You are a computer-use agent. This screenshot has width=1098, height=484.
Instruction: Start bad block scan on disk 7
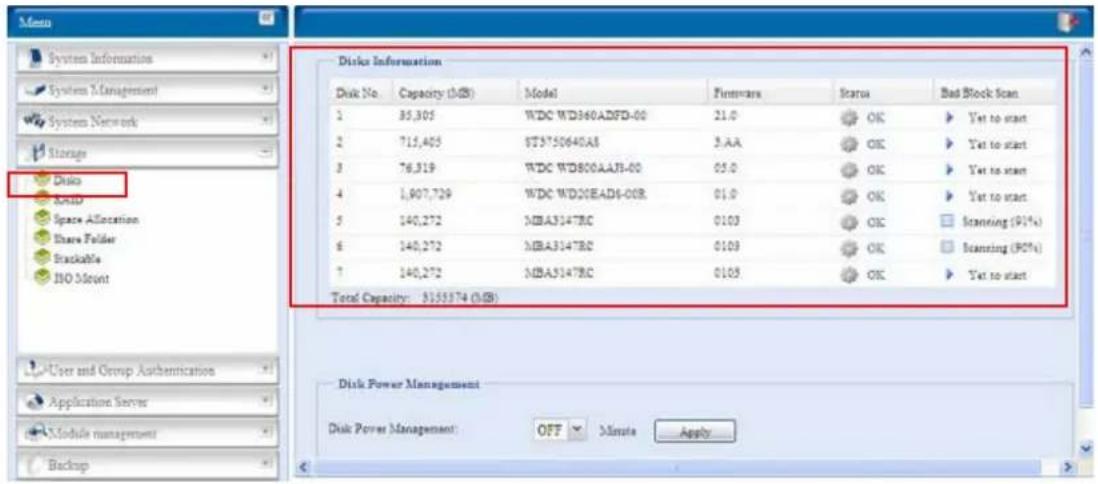[x=950, y=275]
